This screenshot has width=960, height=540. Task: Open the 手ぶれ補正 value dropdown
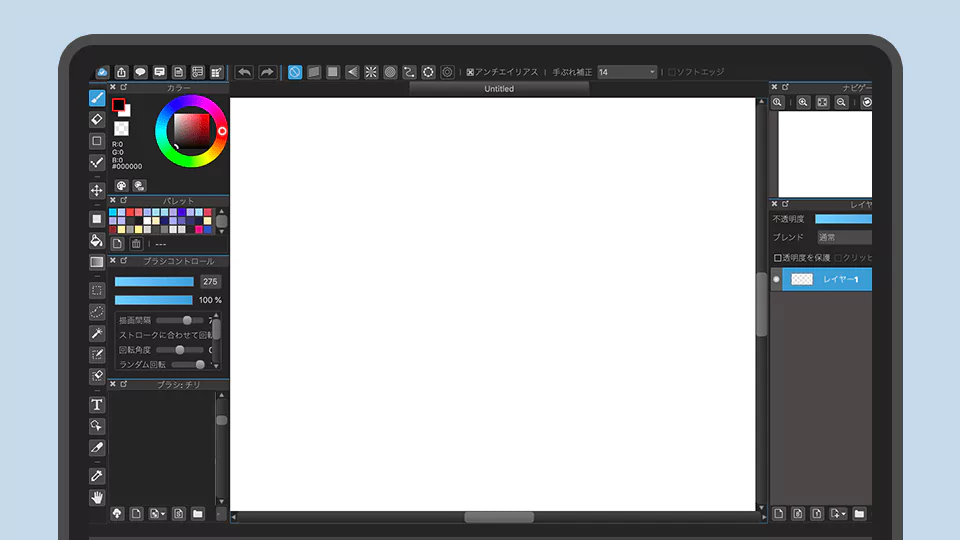pos(627,72)
